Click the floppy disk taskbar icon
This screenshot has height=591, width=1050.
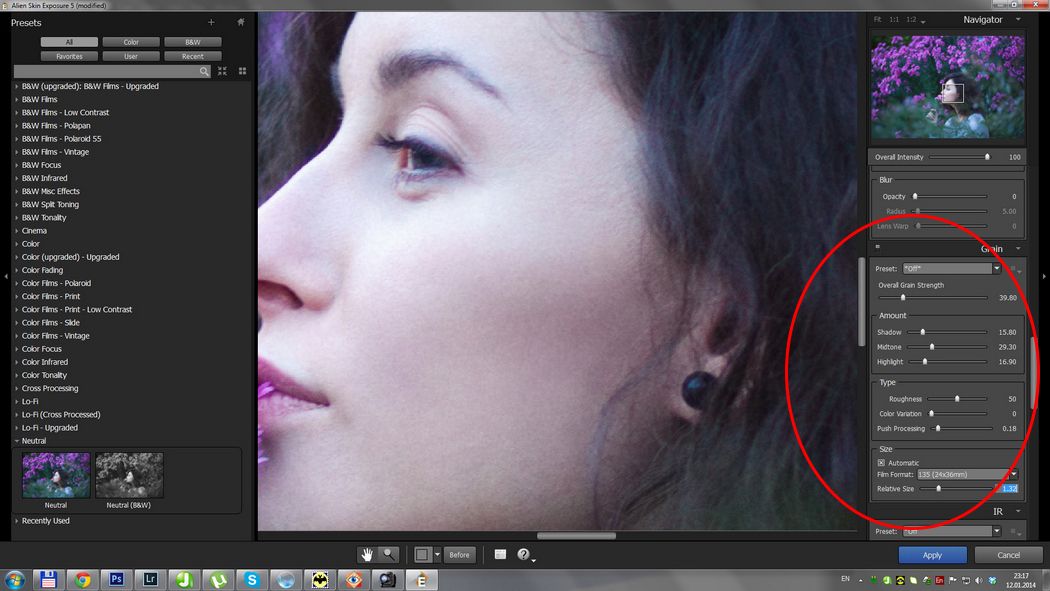48,580
